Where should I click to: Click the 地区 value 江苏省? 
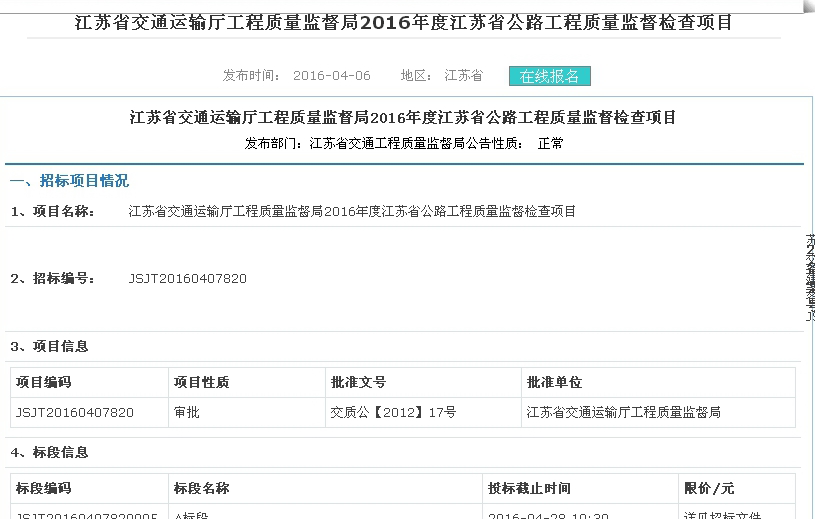463,76
